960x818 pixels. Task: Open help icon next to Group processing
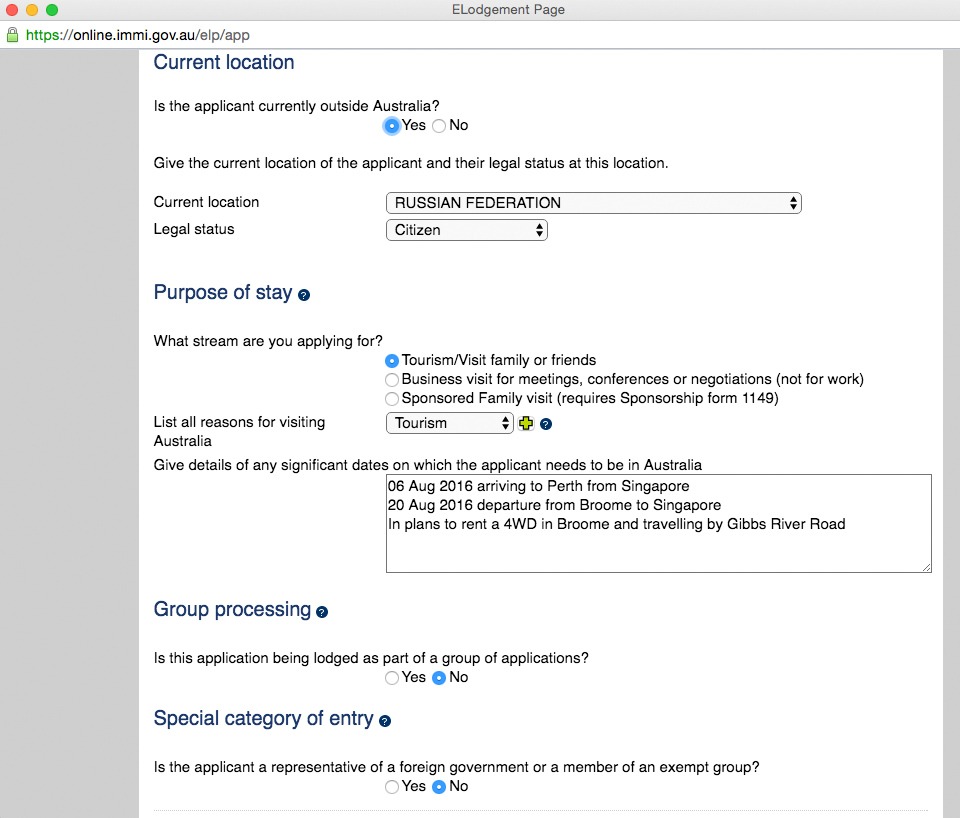[x=322, y=612]
